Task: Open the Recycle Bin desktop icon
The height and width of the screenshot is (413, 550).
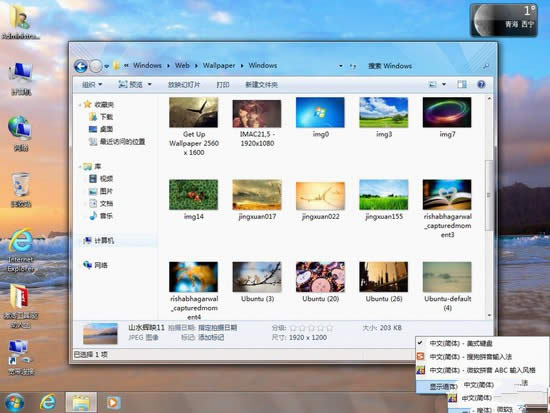Action: point(21,189)
